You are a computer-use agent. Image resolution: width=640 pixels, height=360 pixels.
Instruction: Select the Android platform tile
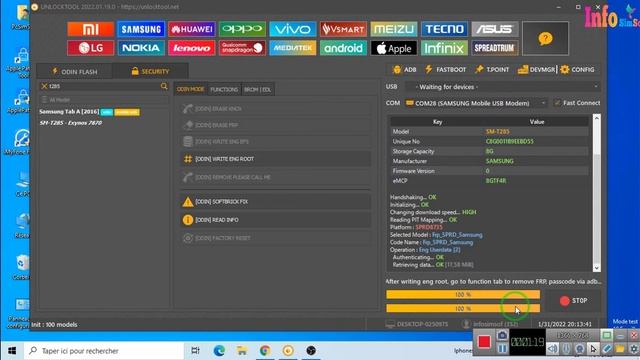tap(343, 48)
